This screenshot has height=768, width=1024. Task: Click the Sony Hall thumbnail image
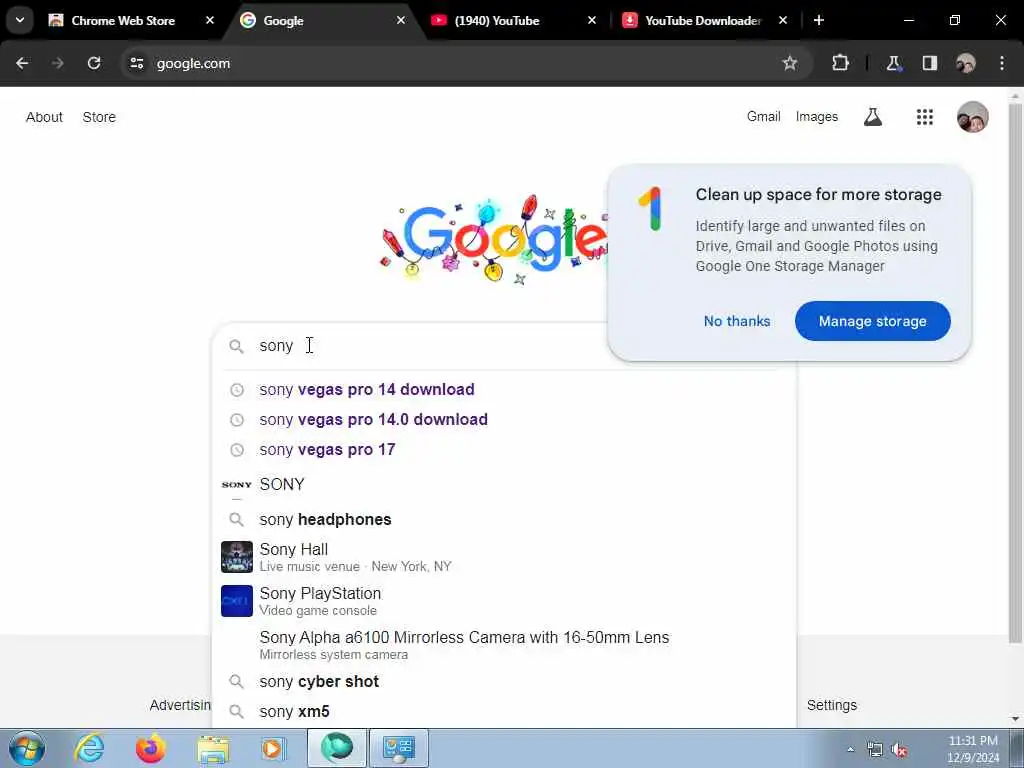point(236,557)
